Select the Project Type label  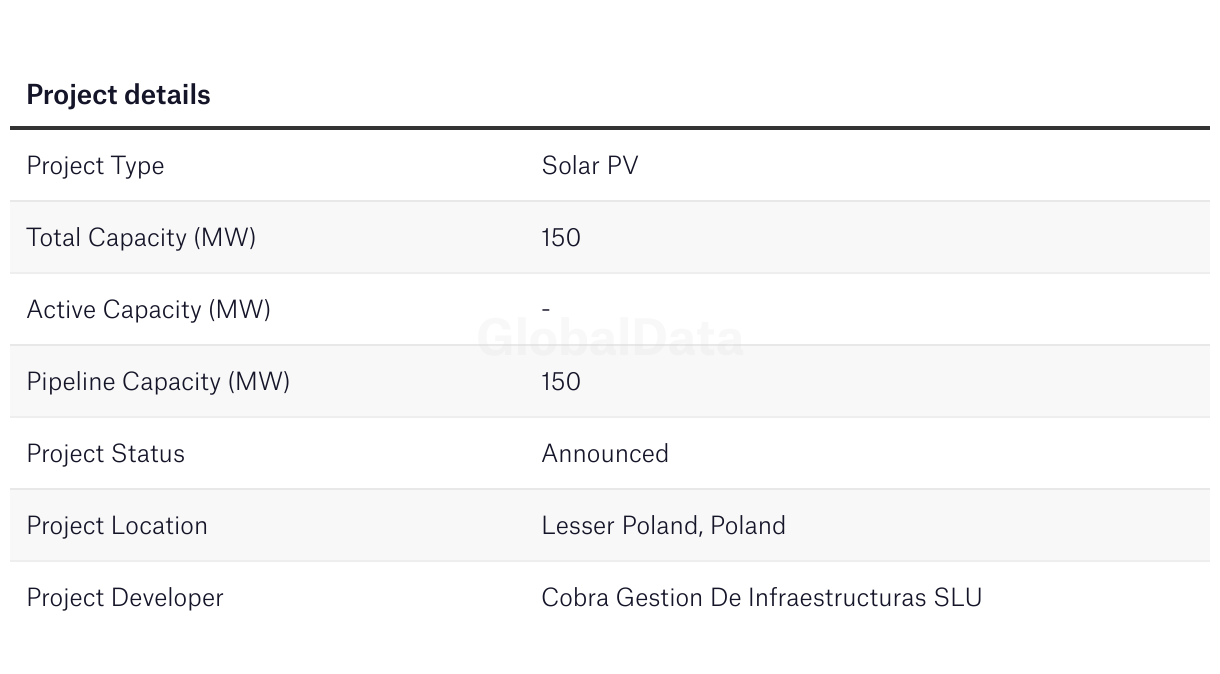pyautogui.click(x=95, y=166)
